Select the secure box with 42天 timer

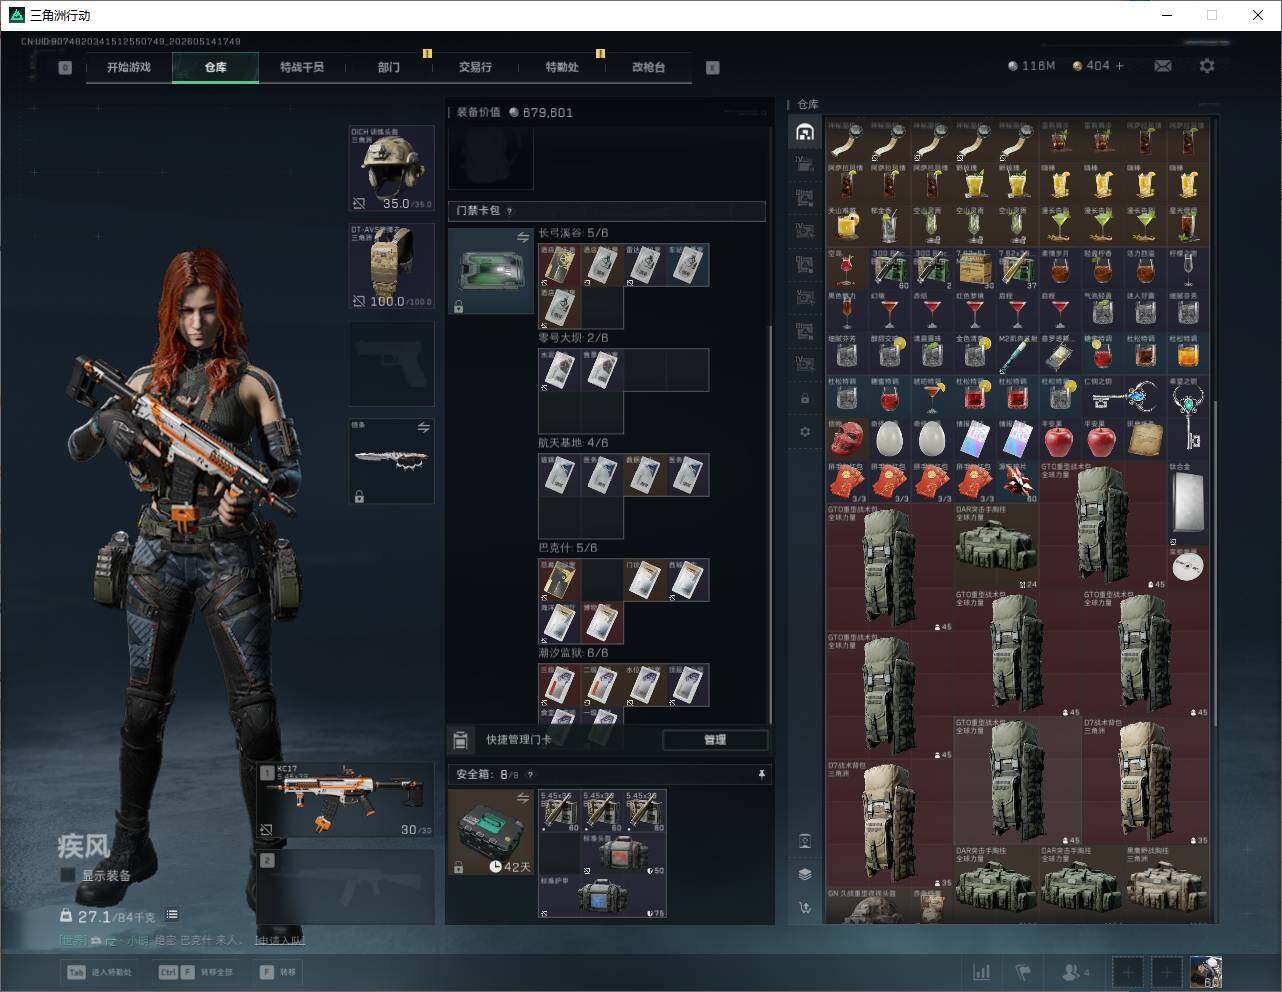[x=491, y=832]
